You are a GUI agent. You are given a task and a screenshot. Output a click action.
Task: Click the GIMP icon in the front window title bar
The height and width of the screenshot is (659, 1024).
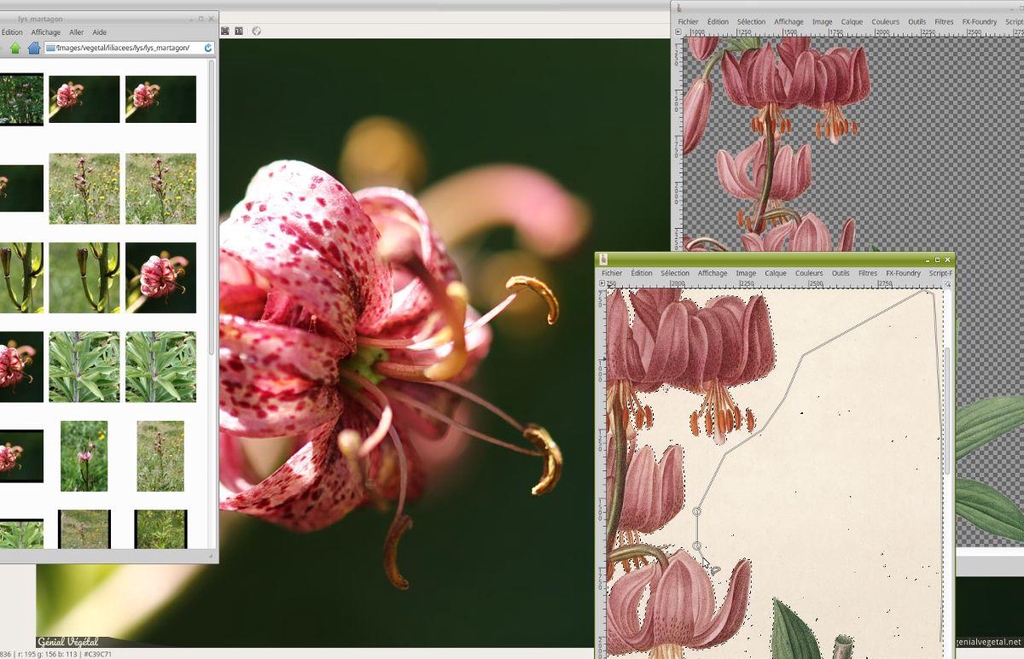point(604,260)
